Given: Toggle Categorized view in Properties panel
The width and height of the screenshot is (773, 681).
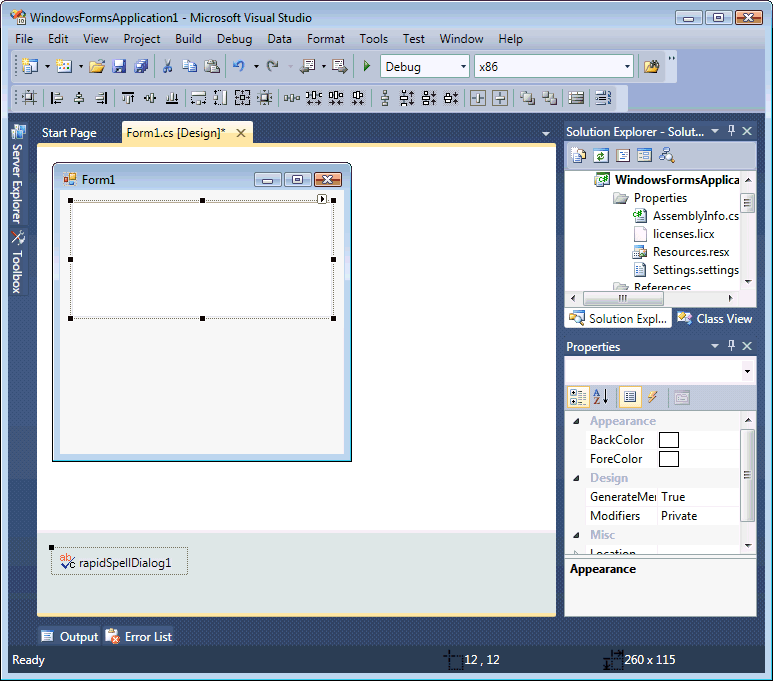Looking at the screenshot, I should 578,396.
